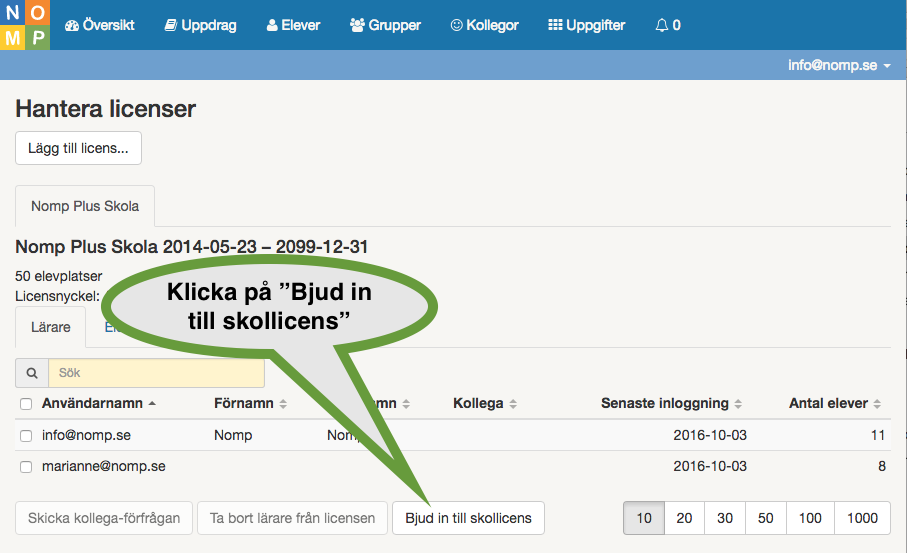The height and width of the screenshot is (553, 907).
Task: Sort by Antal elever column
Action: (835, 403)
